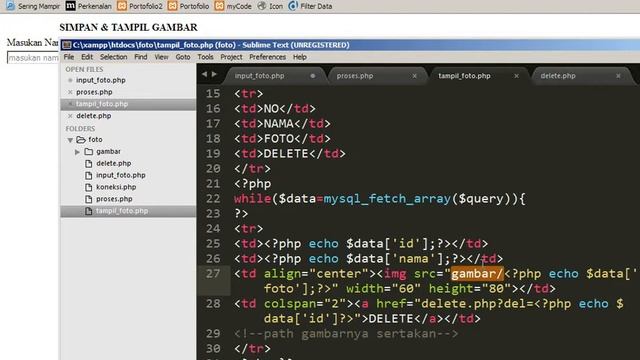640x360 pixels.
Task: Click comment path gambarnya sertakan on line 29
Action: [346, 334]
